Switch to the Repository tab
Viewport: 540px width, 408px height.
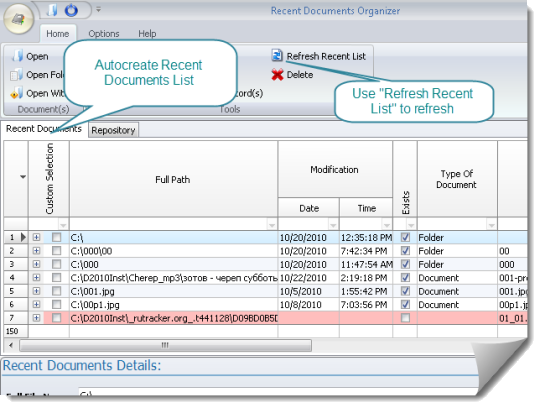tap(113, 130)
